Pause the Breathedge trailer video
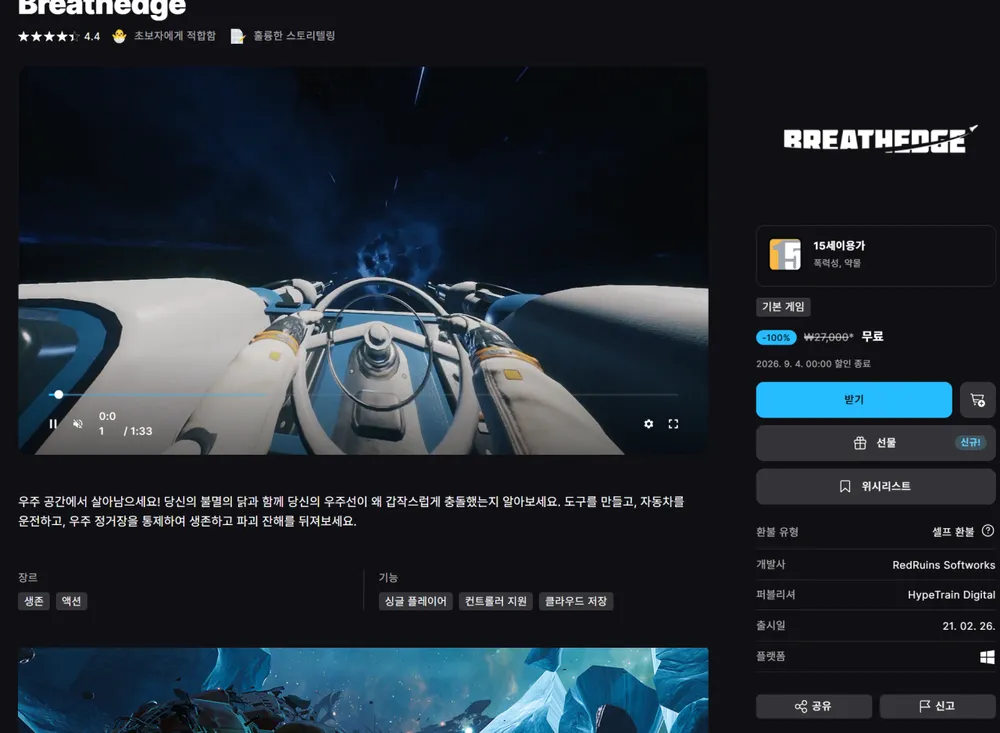1000x733 pixels. pos(54,424)
